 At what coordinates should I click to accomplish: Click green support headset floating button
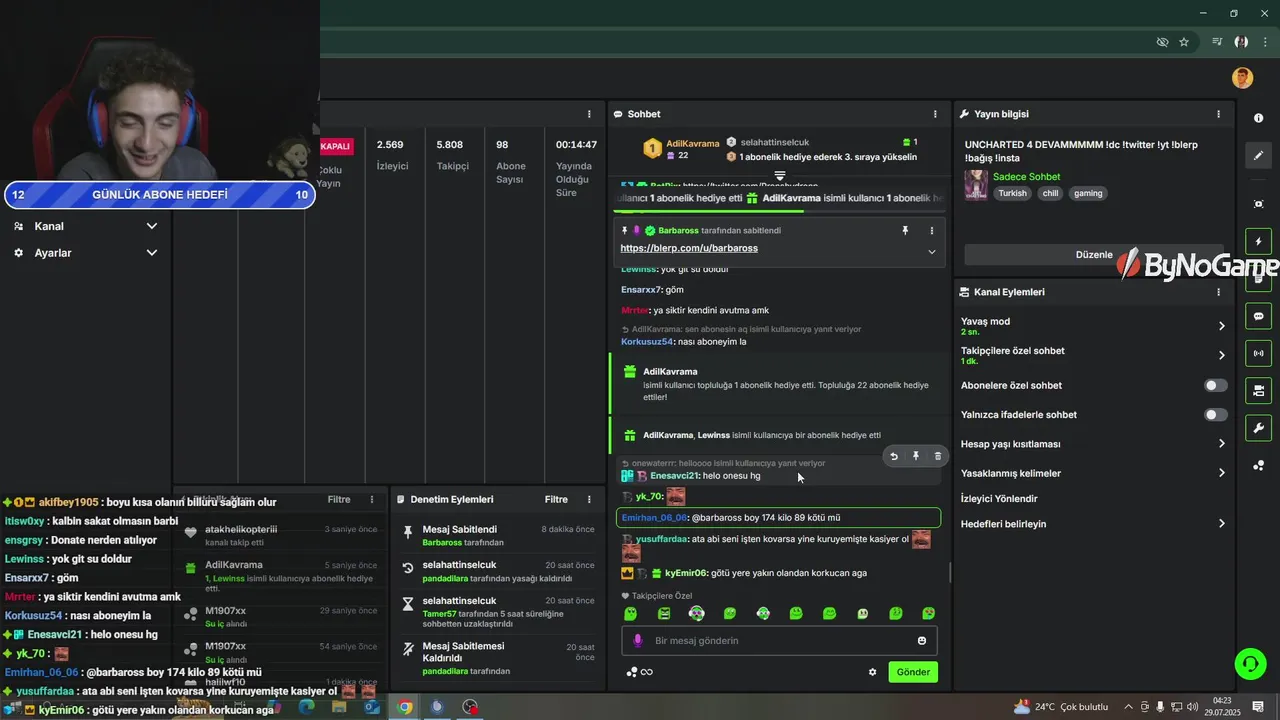[x=1249, y=663]
